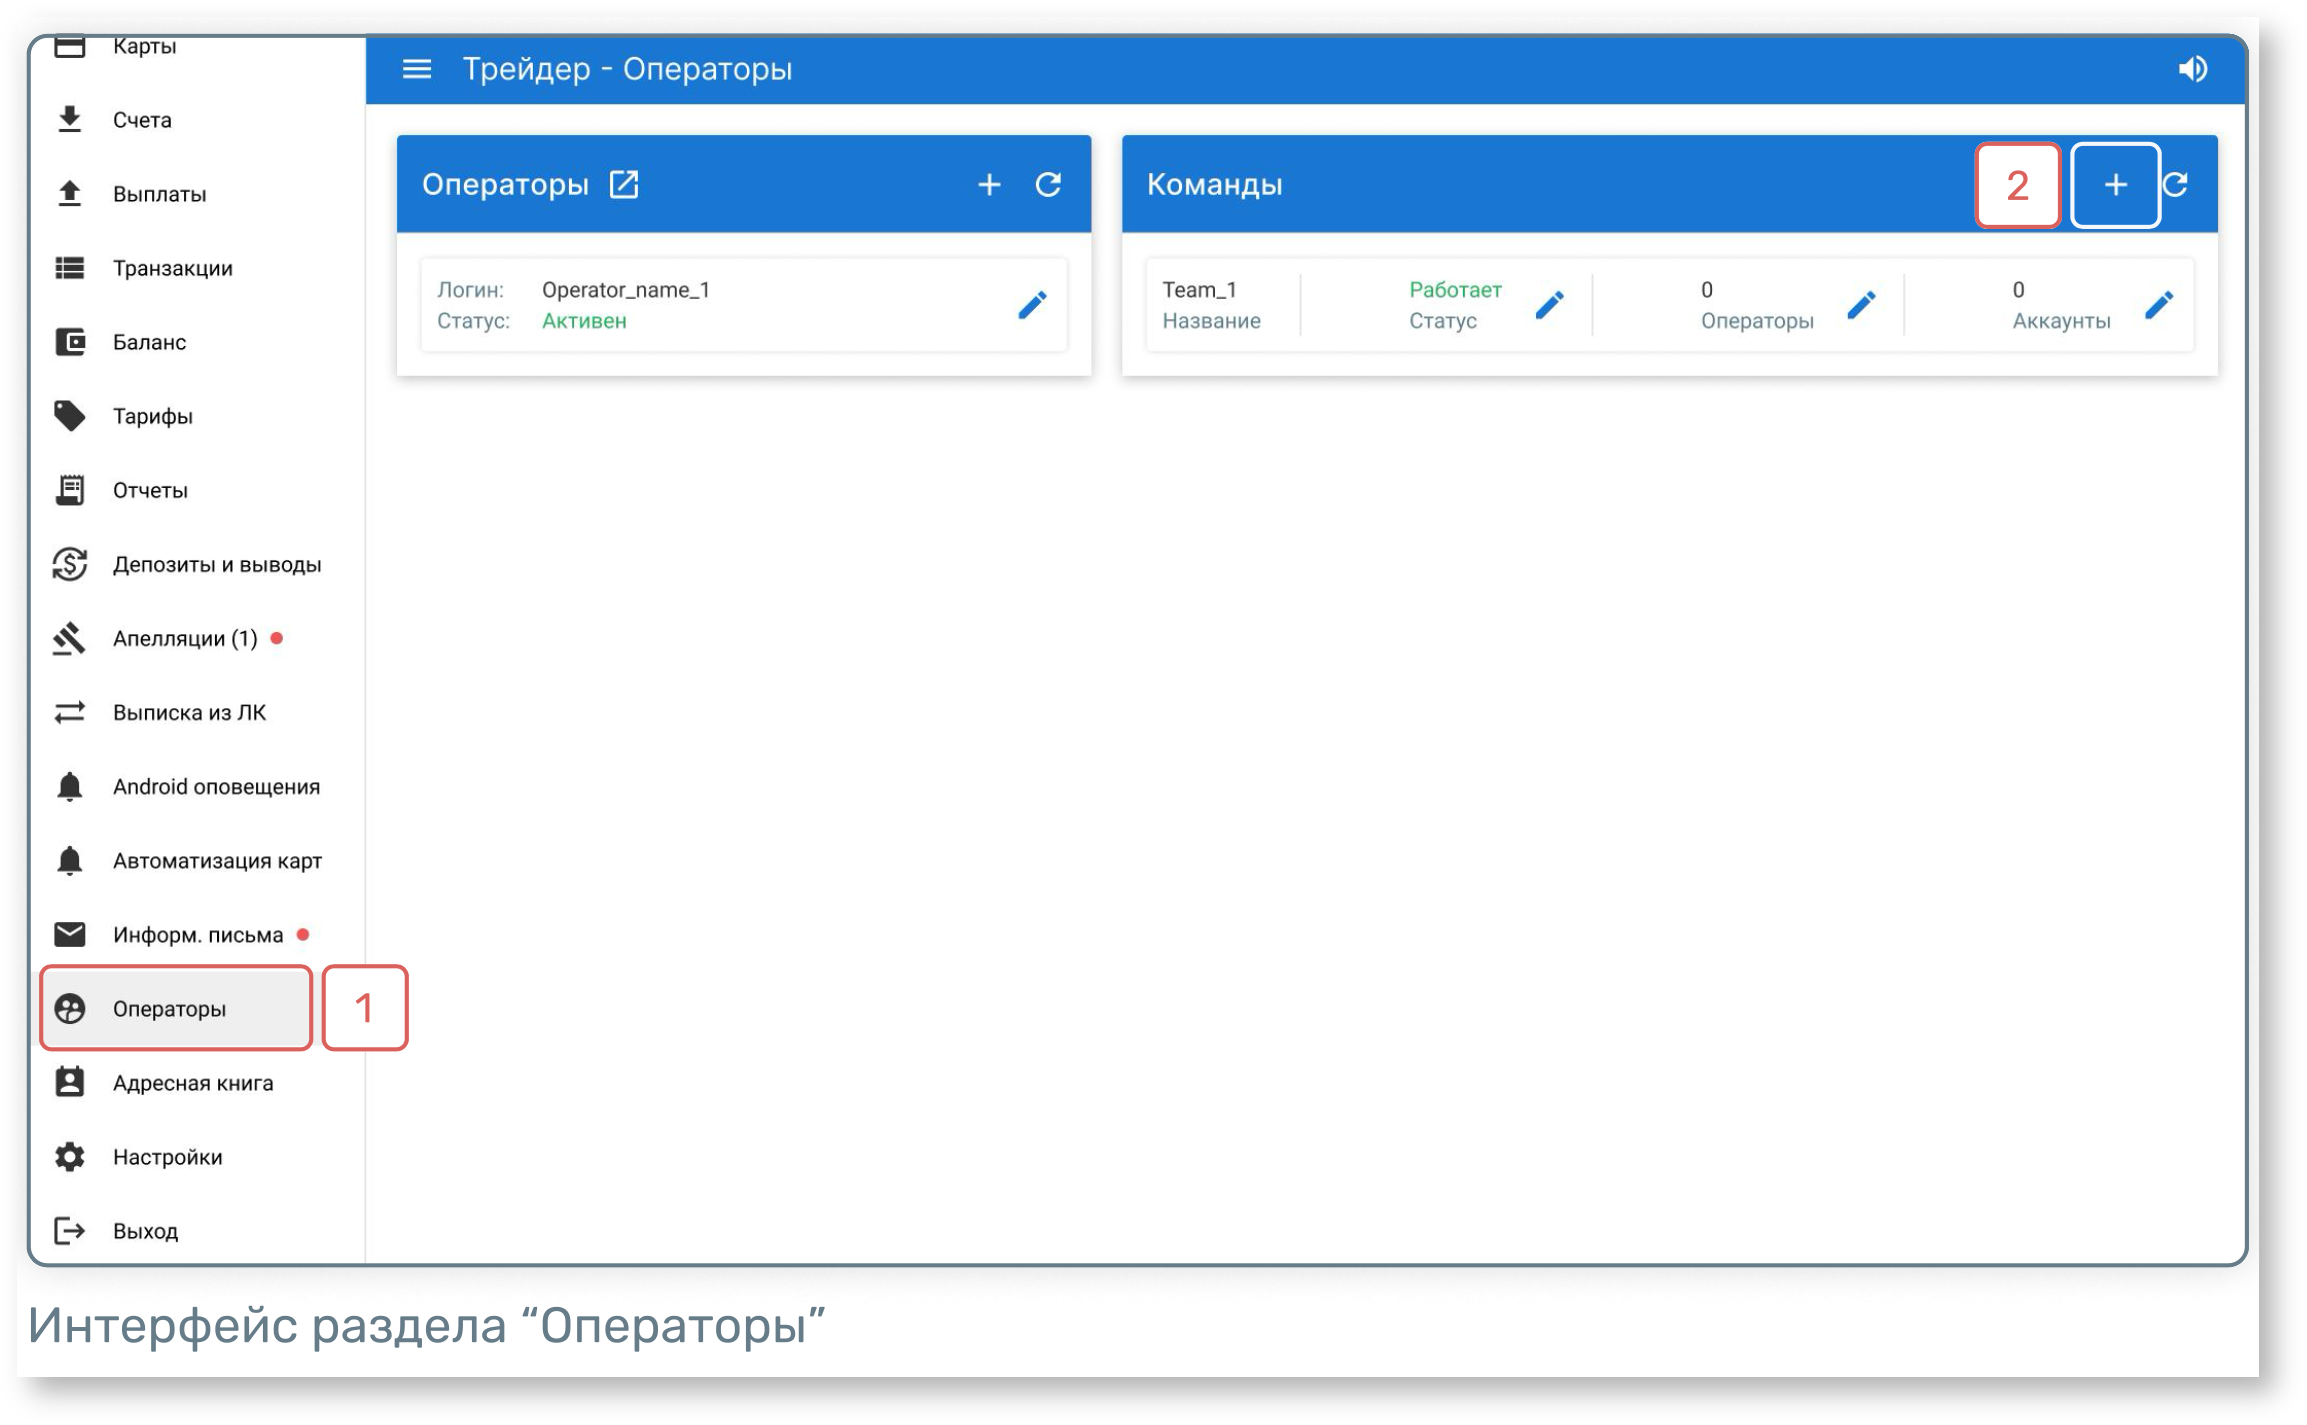Edit Team_1 status pencil icon
This screenshot has height=1425, width=2307.
(1548, 305)
